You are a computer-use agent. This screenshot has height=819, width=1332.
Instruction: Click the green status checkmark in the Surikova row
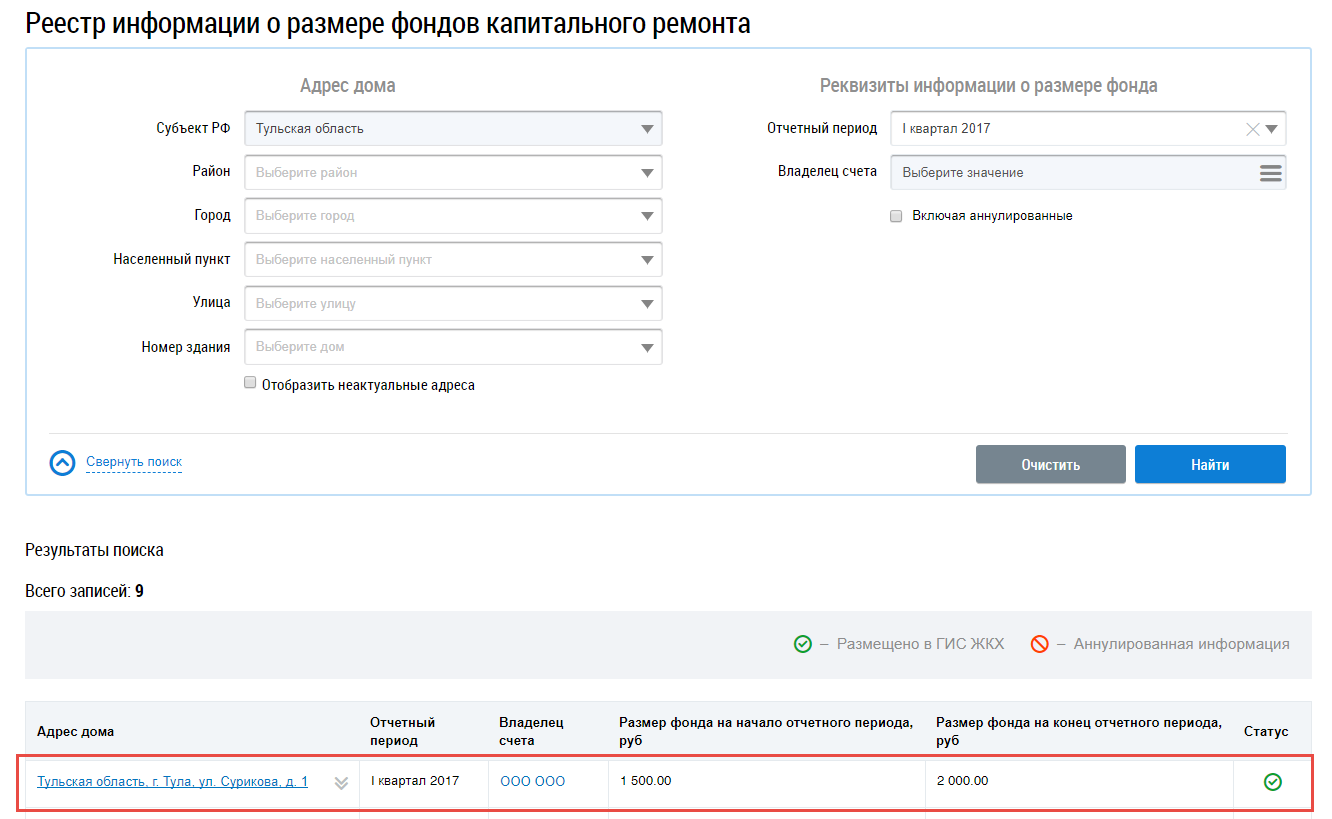[1272, 782]
